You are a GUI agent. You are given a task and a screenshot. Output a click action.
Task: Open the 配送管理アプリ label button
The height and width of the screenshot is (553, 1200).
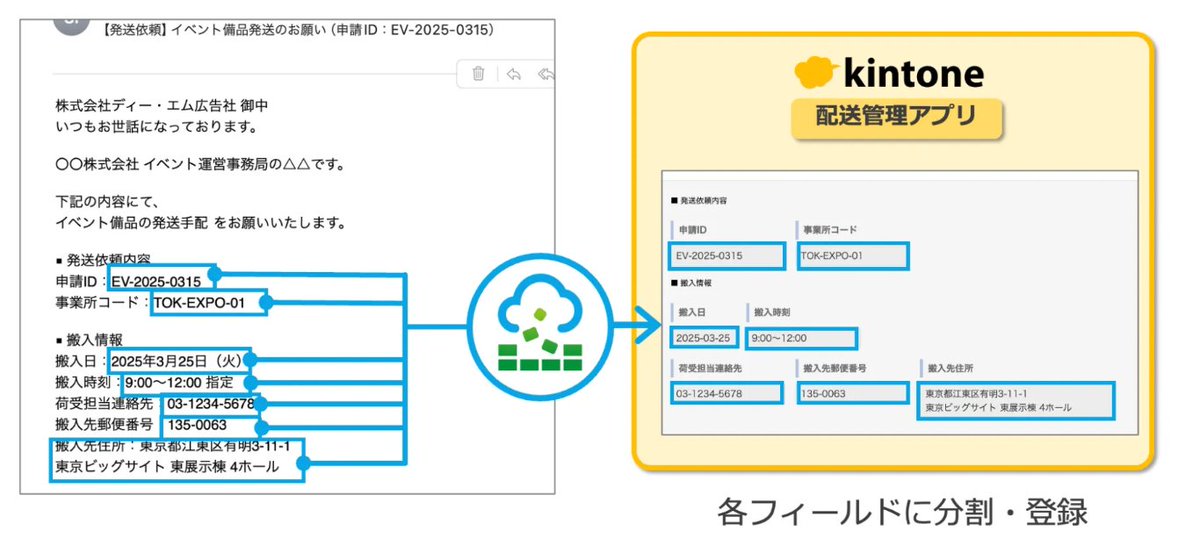point(896,118)
